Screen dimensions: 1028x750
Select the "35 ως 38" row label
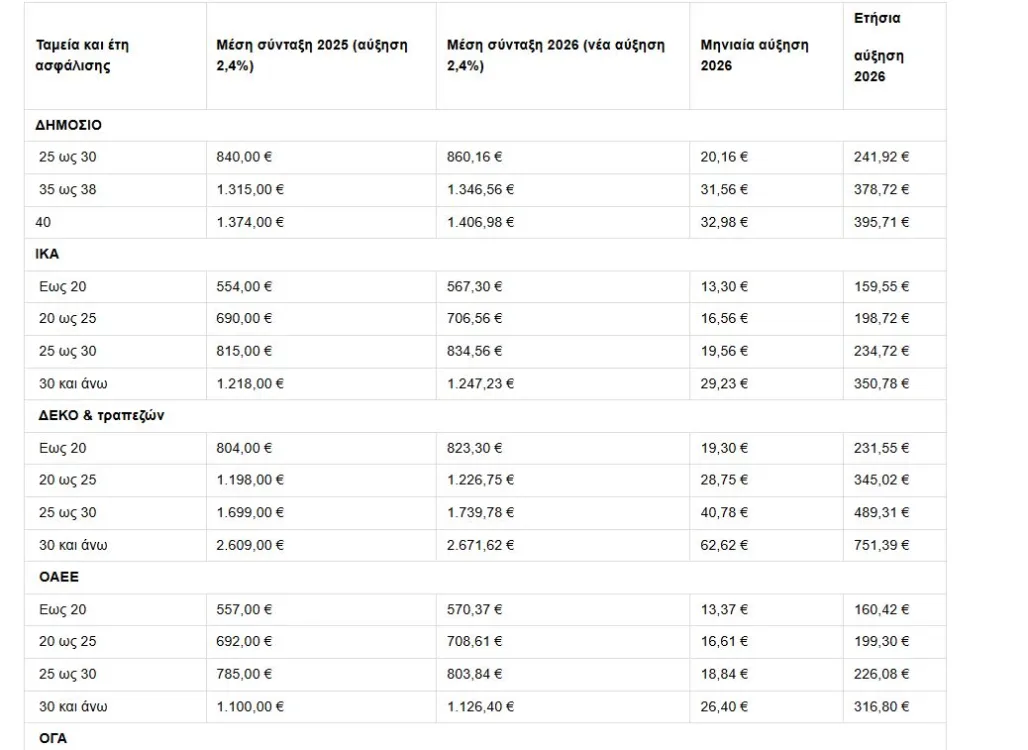coord(67,190)
